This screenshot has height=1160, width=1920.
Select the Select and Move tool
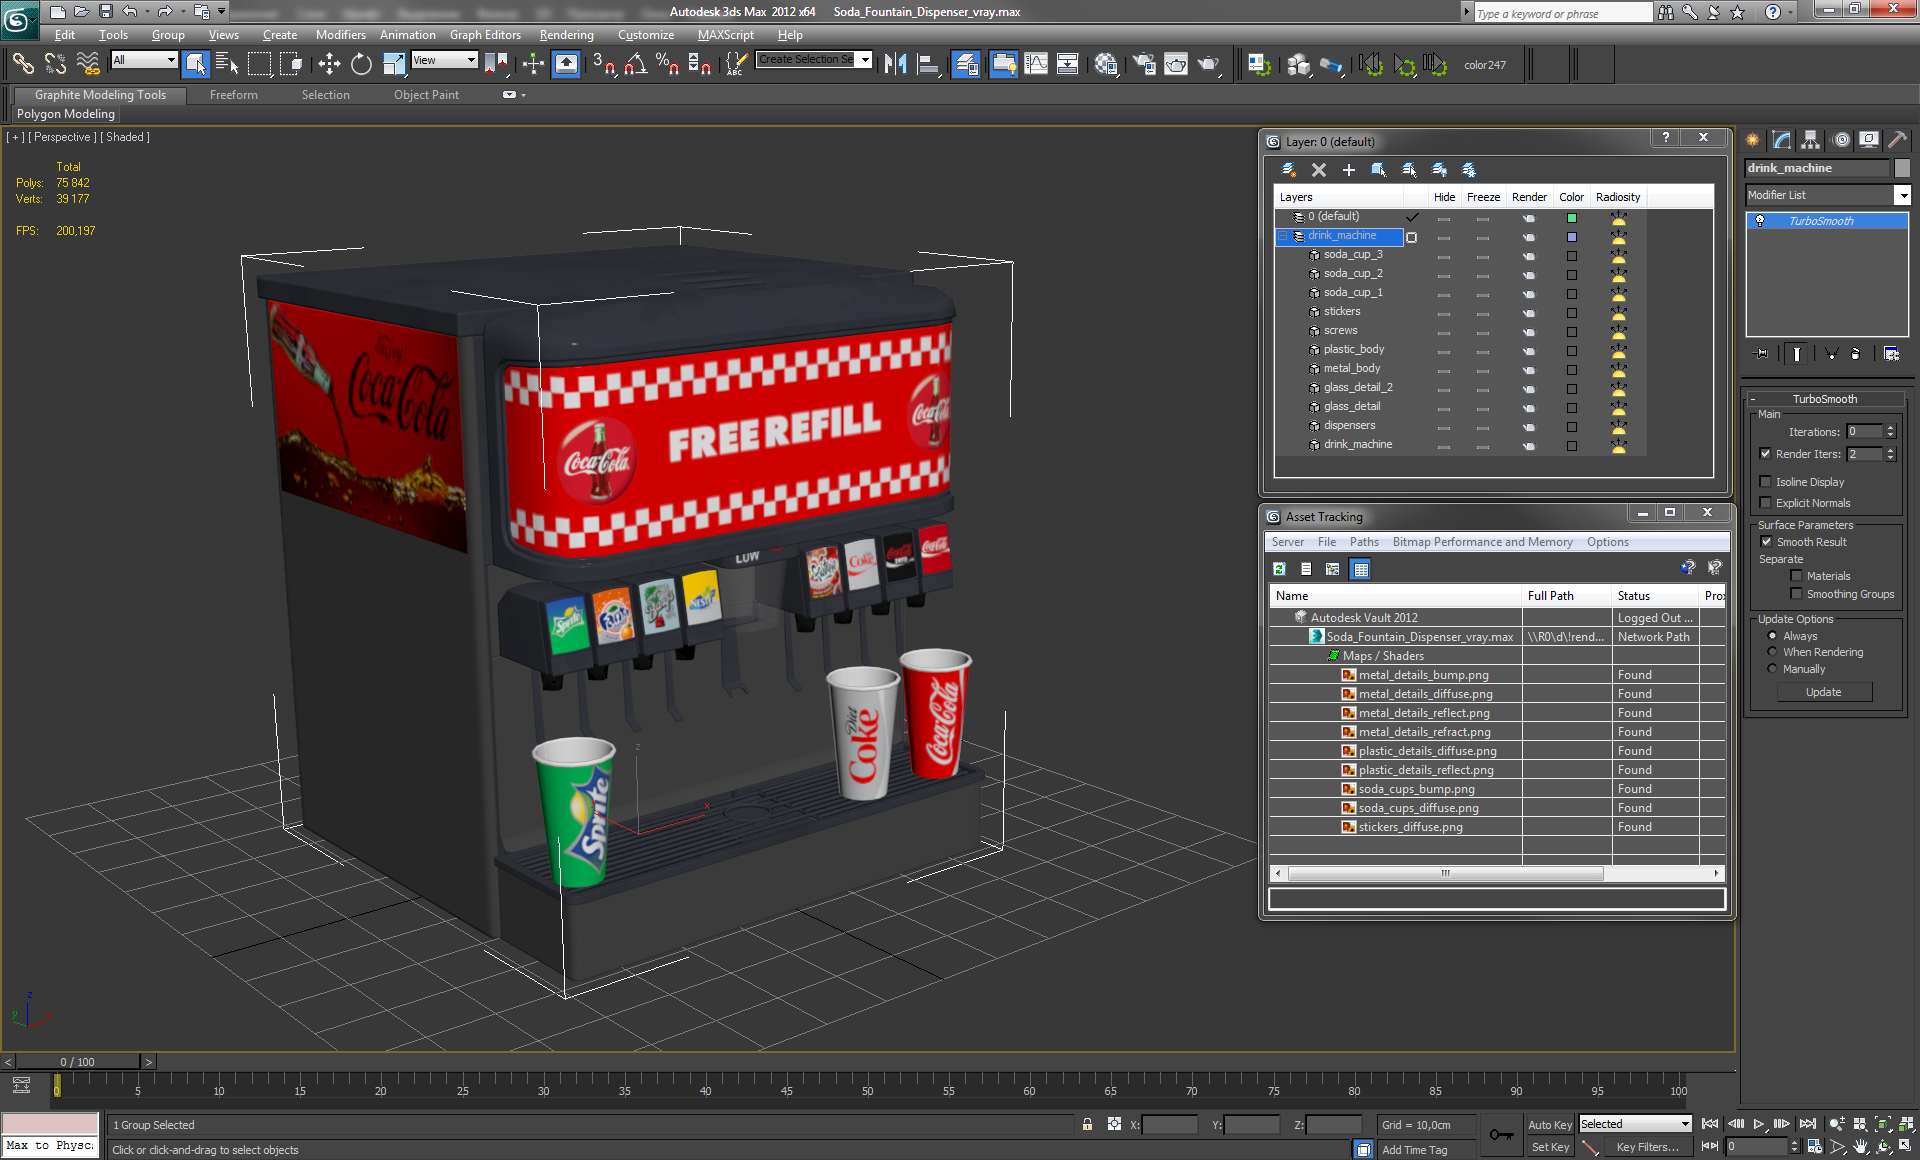329,65
